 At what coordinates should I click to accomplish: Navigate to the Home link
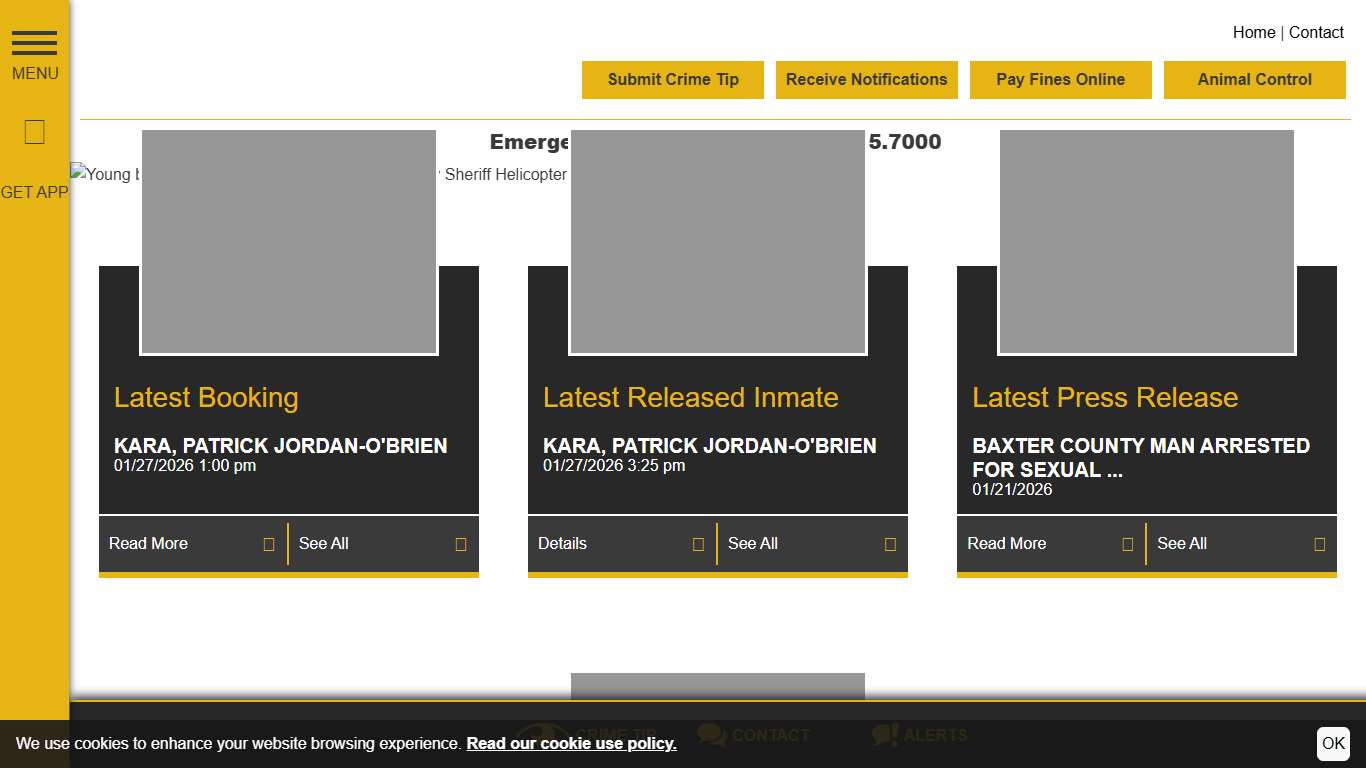click(1253, 32)
